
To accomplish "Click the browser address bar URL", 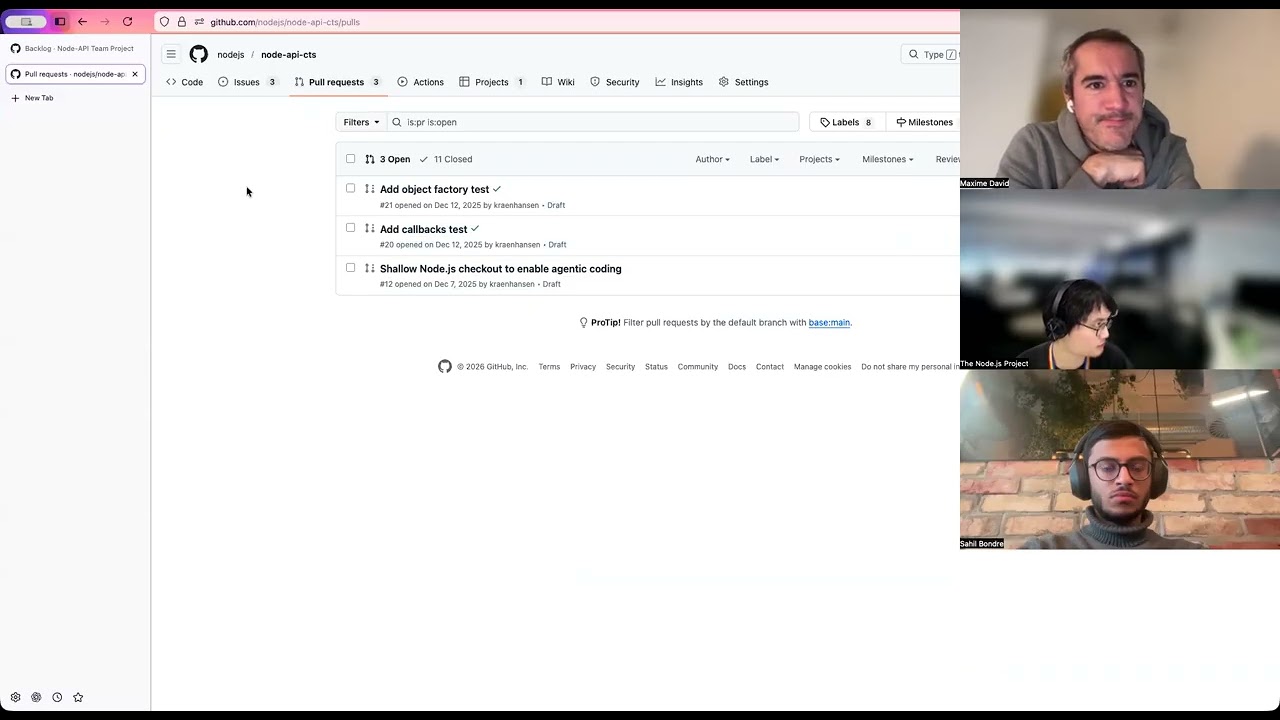I will pyautogui.click(x=285, y=22).
